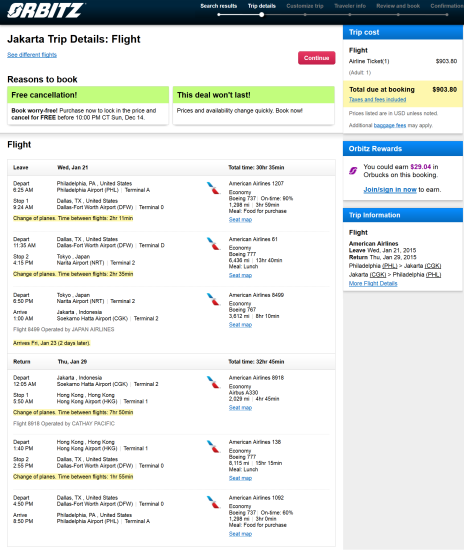Click airline logo for flight 8918

pos(213,382)
